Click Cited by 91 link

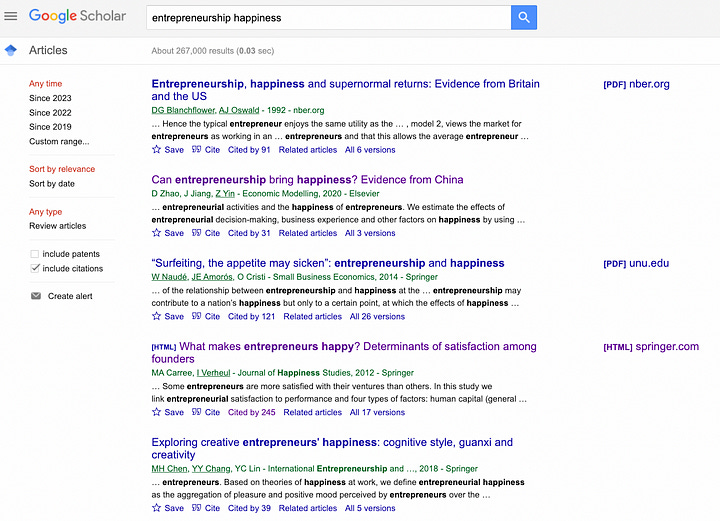(x=249, y=150)
